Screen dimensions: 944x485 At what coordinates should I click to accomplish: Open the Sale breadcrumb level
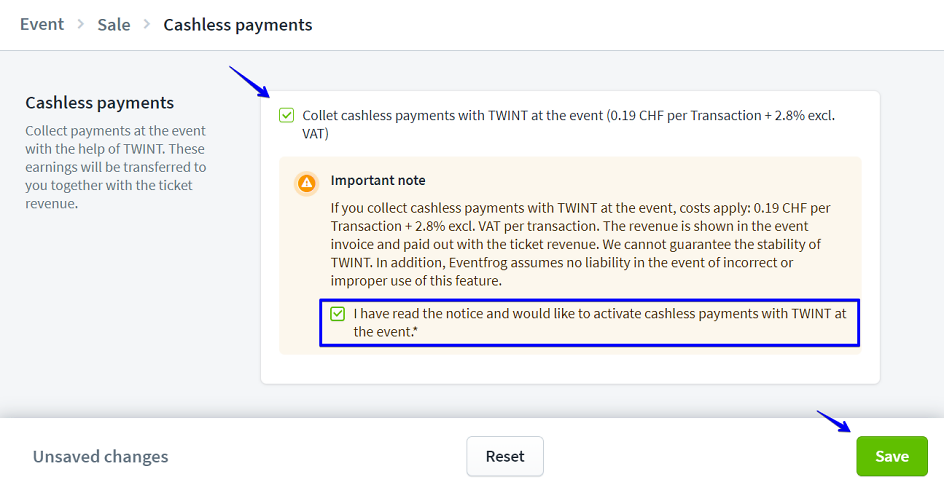114,25
